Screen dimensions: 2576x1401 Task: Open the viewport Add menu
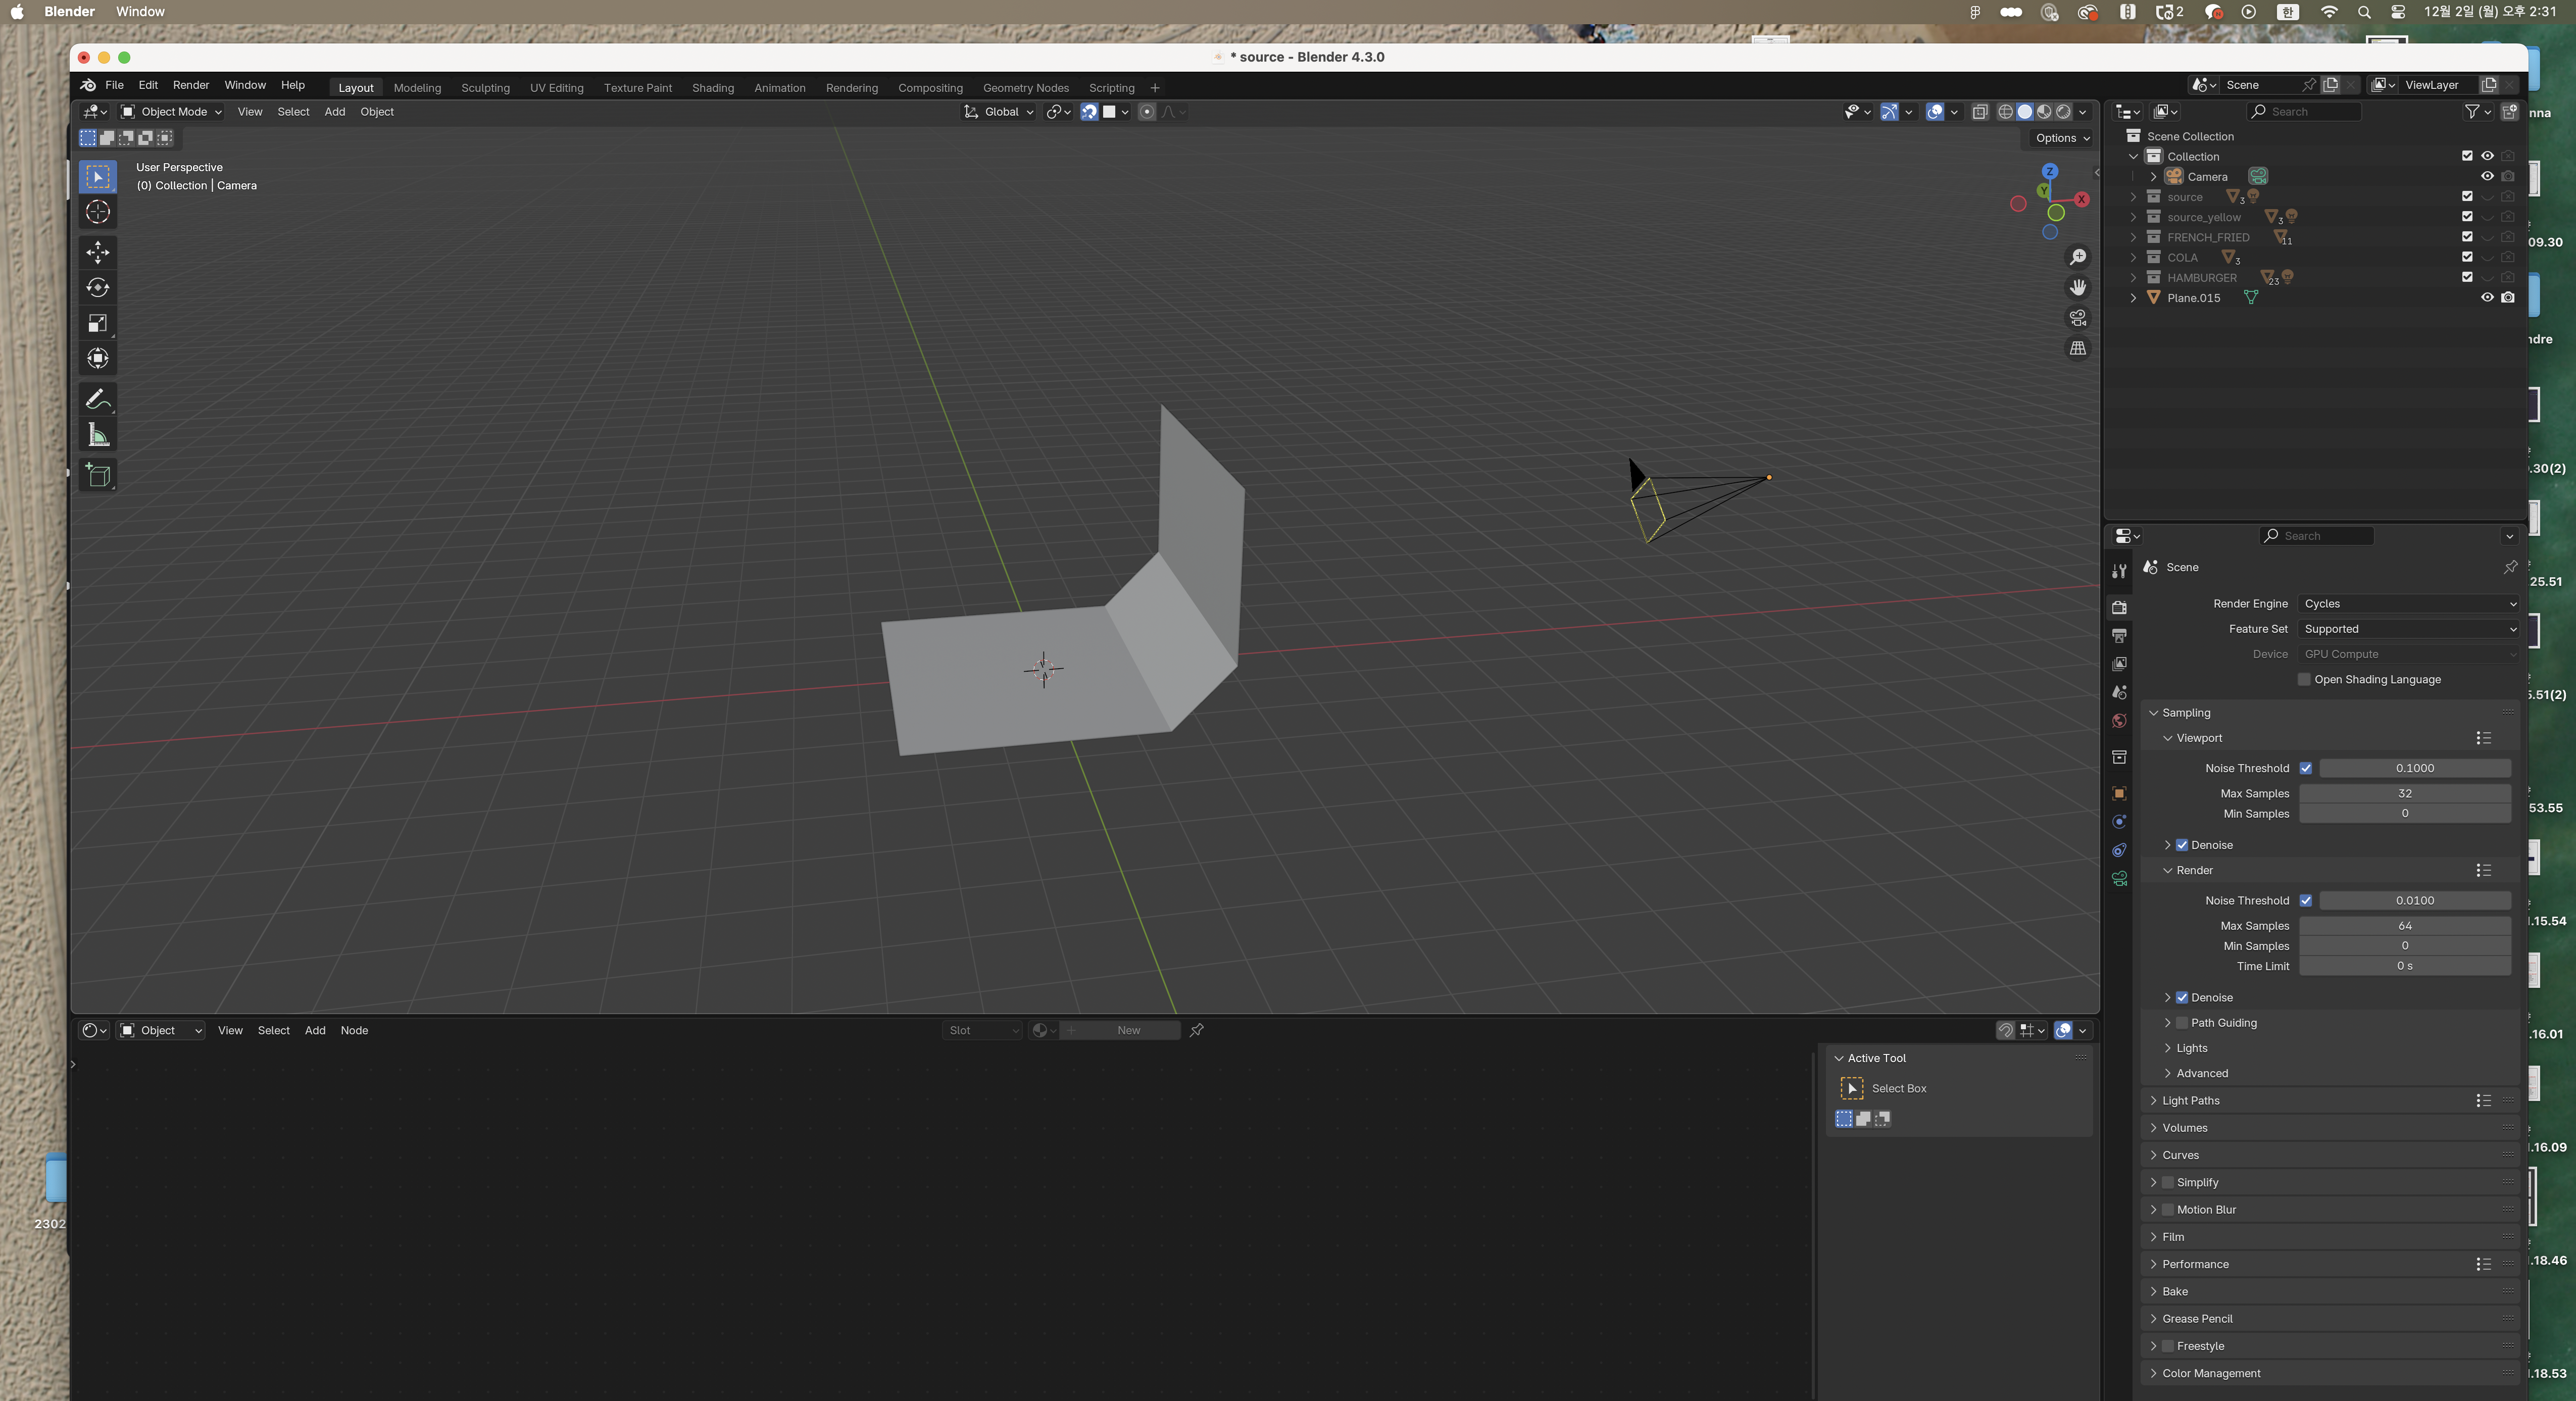click(x=334, y=112)
